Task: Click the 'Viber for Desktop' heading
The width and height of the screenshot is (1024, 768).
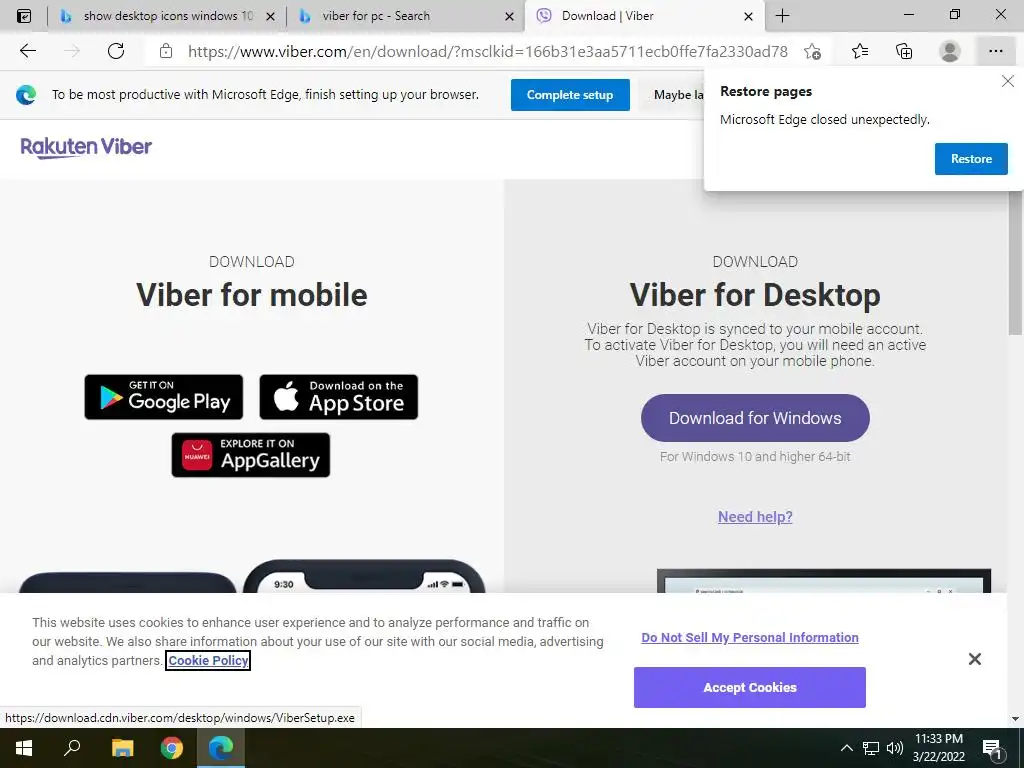Action: click(755, 295)
